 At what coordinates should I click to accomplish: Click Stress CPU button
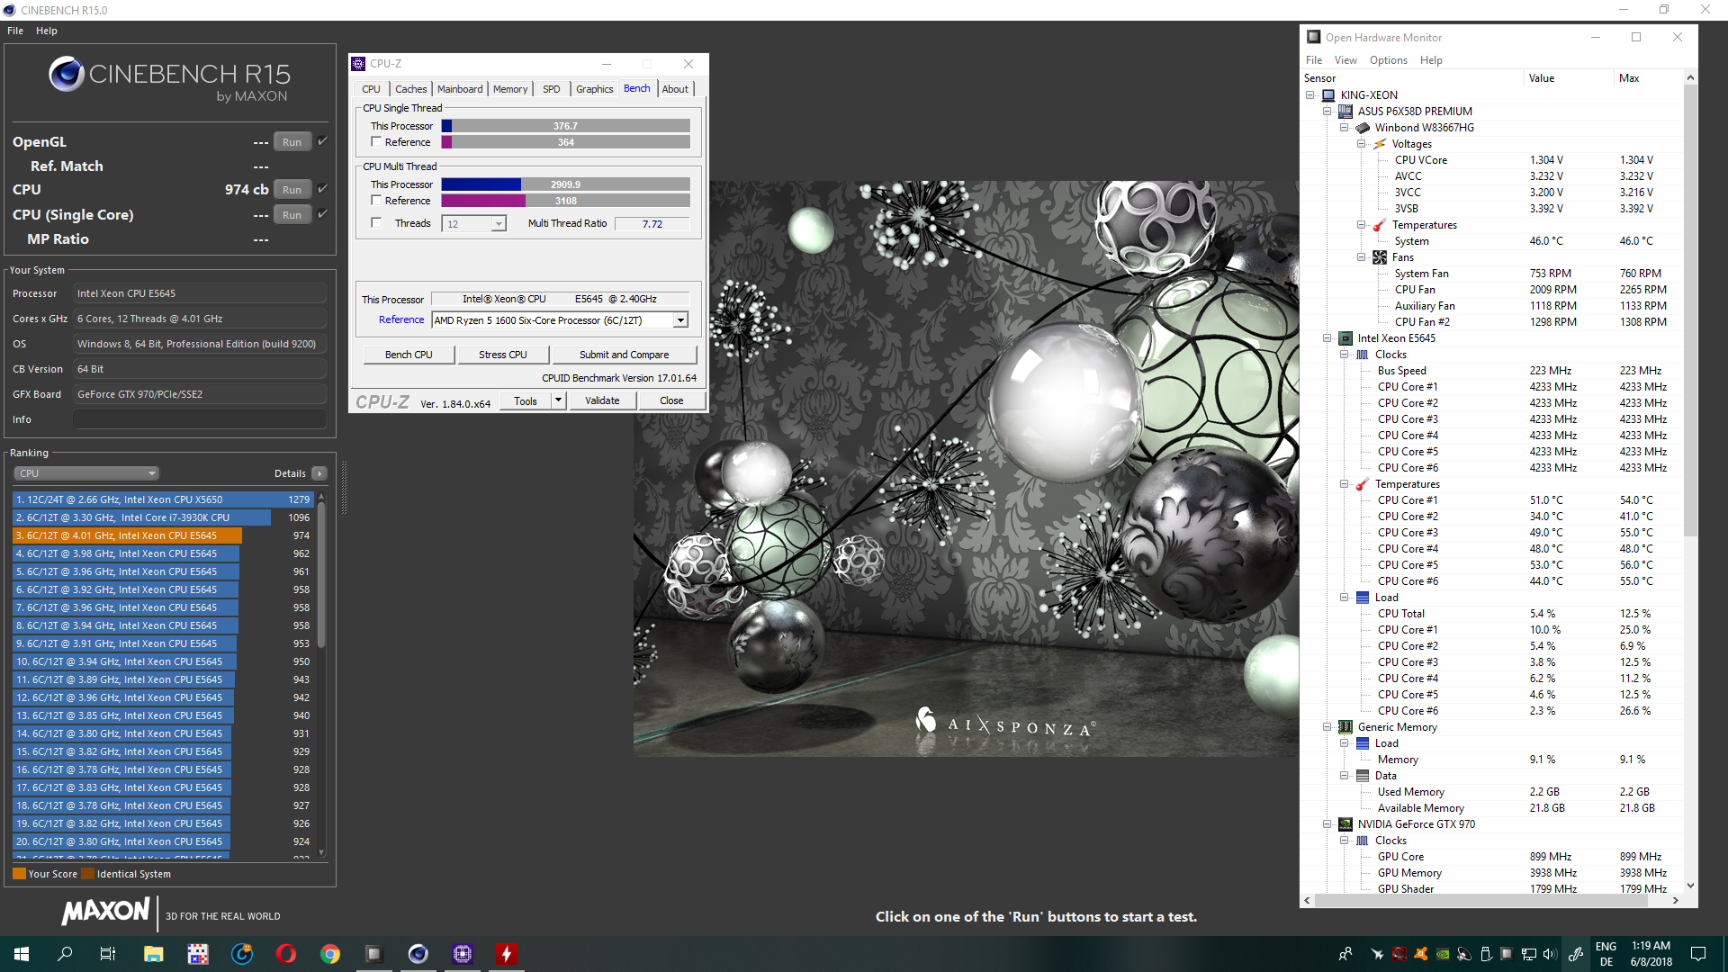(x=502, y=355)
